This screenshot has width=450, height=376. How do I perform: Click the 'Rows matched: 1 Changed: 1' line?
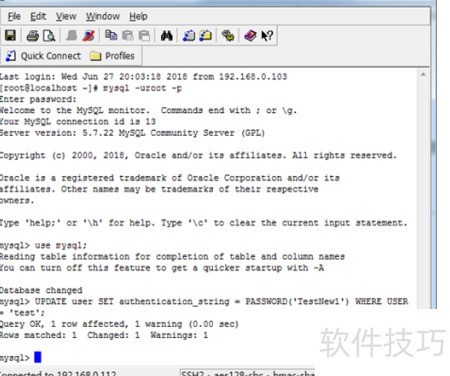(104, 335)
